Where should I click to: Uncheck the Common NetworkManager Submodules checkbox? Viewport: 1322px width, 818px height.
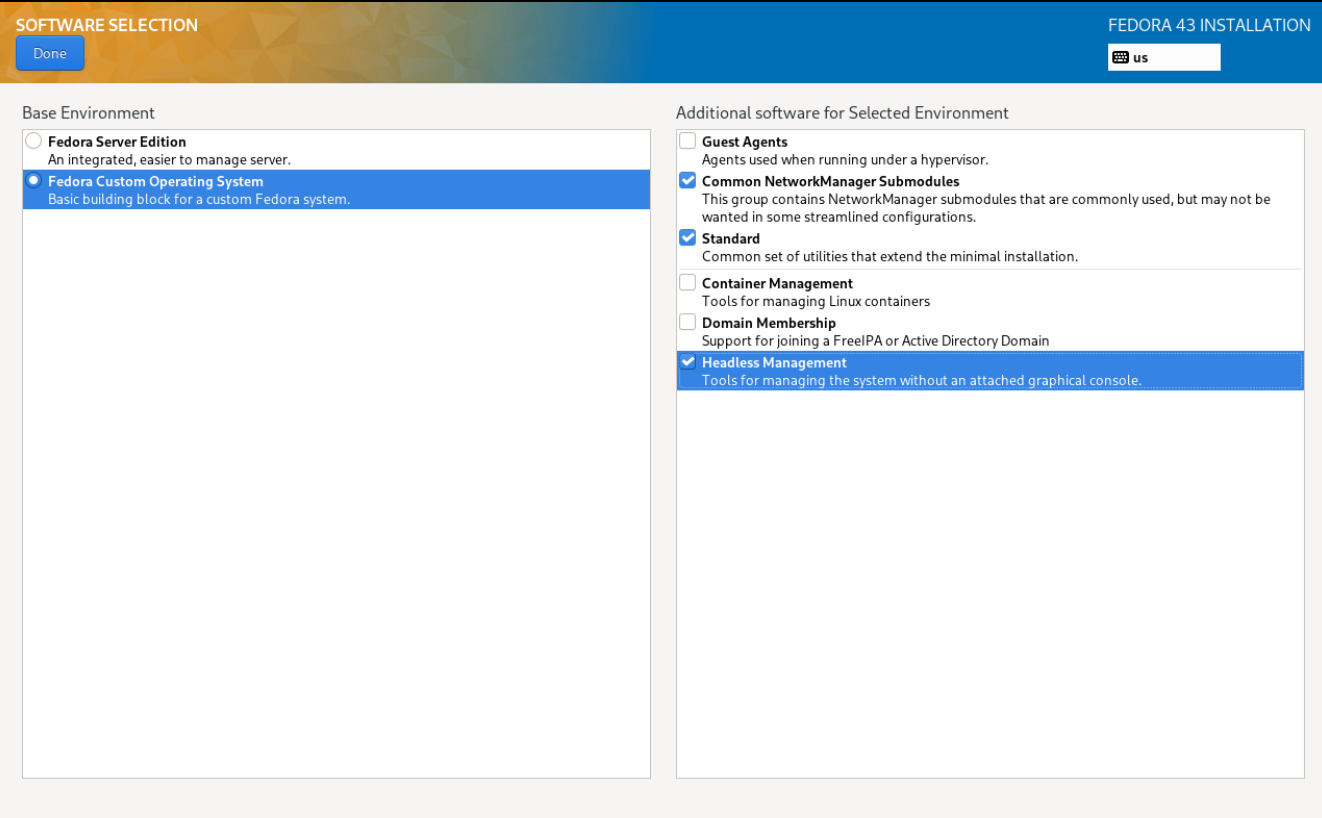[687, 181]
